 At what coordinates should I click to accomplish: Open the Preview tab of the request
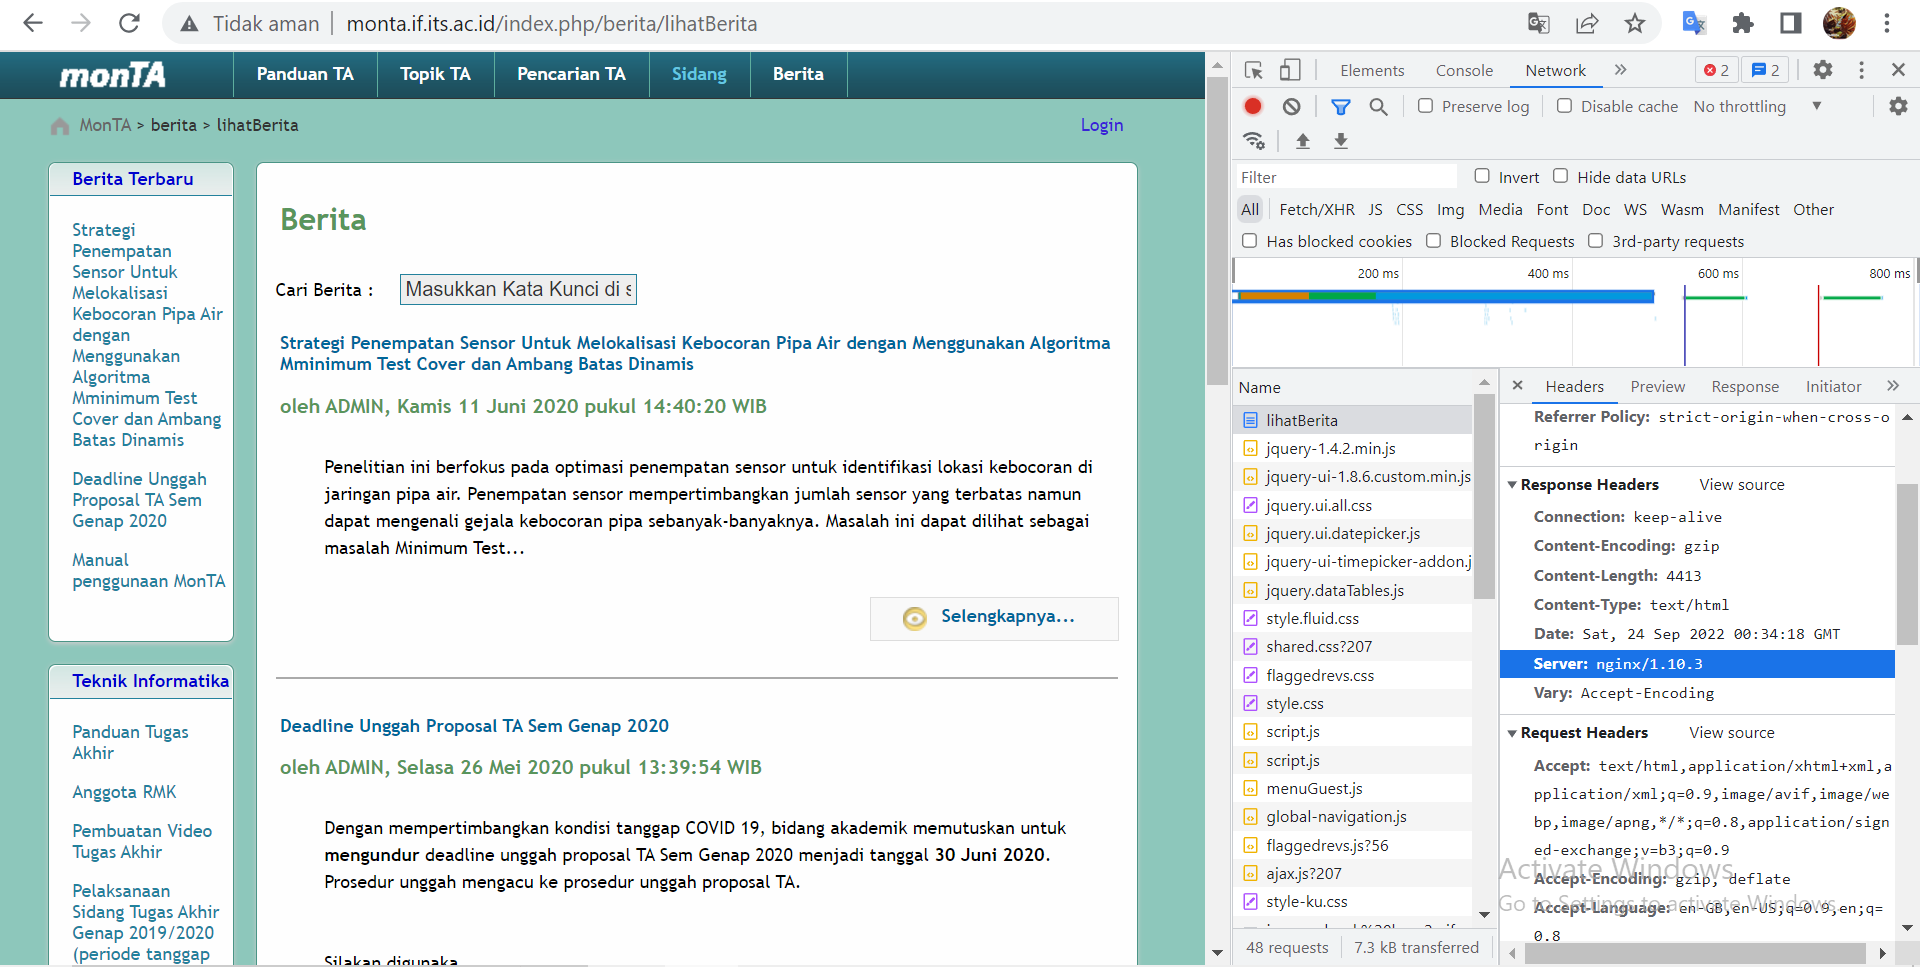point(1657,386)
